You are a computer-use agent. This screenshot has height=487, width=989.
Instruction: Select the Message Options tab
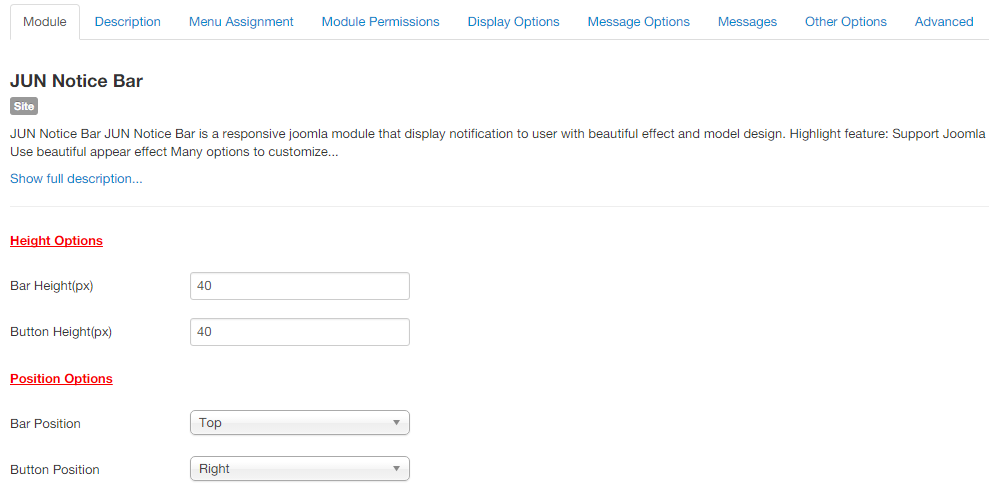[638, 22]
